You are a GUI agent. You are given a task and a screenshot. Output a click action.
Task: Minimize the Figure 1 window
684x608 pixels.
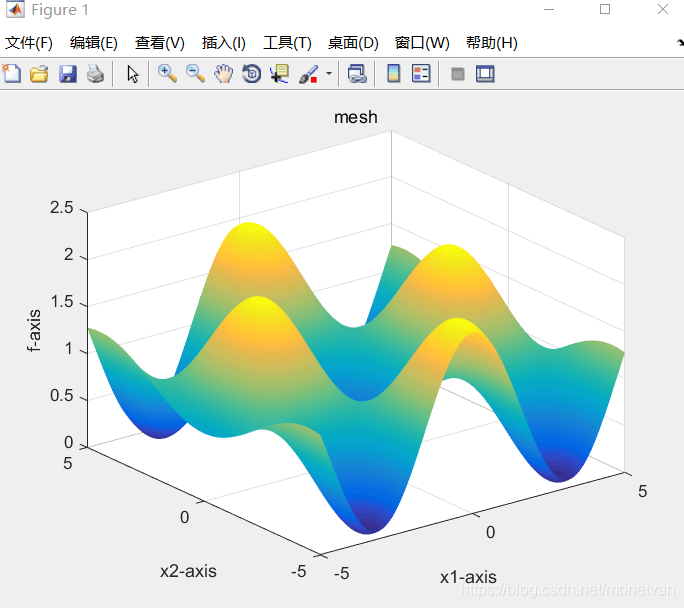click(549, 9)
